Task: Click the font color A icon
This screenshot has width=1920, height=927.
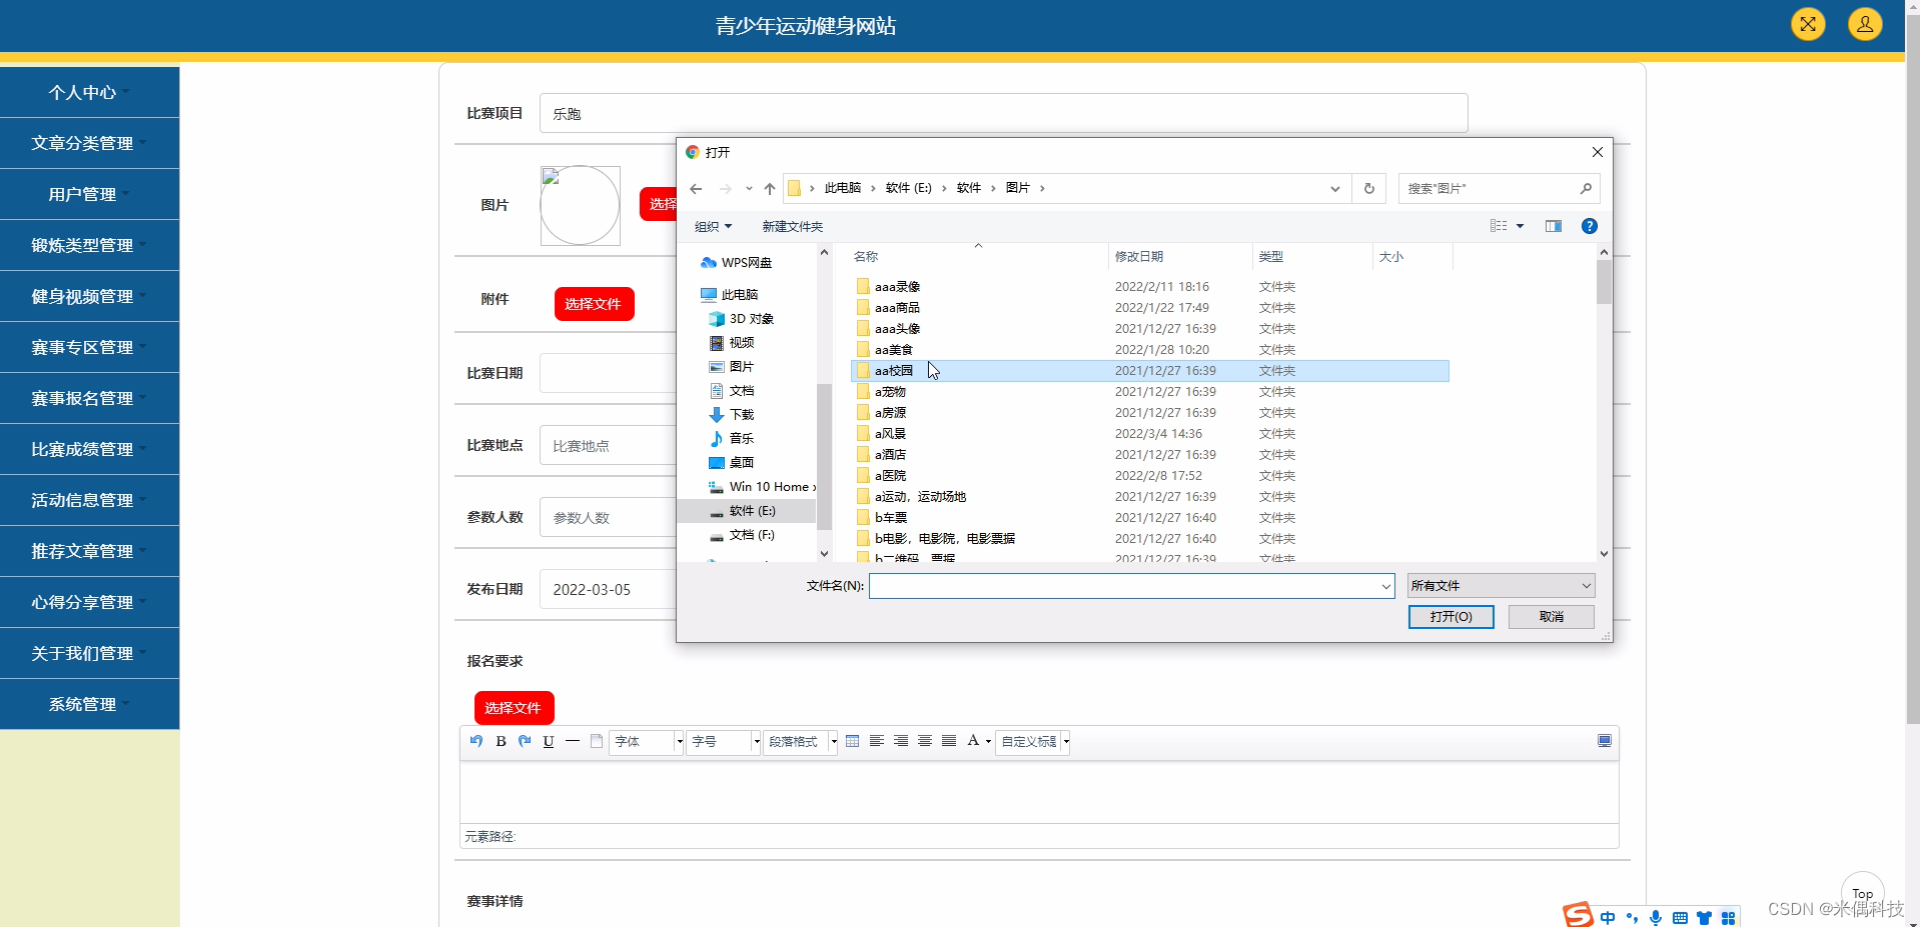Action: coord(973,741)
